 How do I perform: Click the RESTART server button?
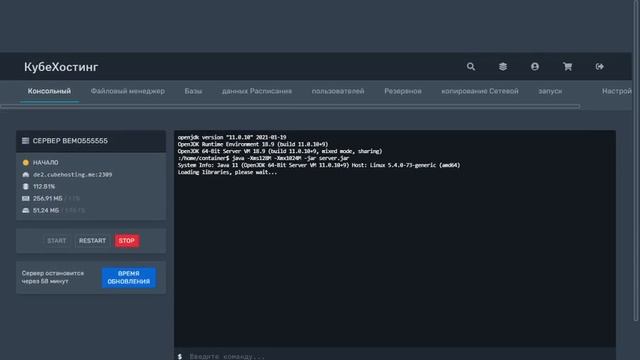(92, 241)
